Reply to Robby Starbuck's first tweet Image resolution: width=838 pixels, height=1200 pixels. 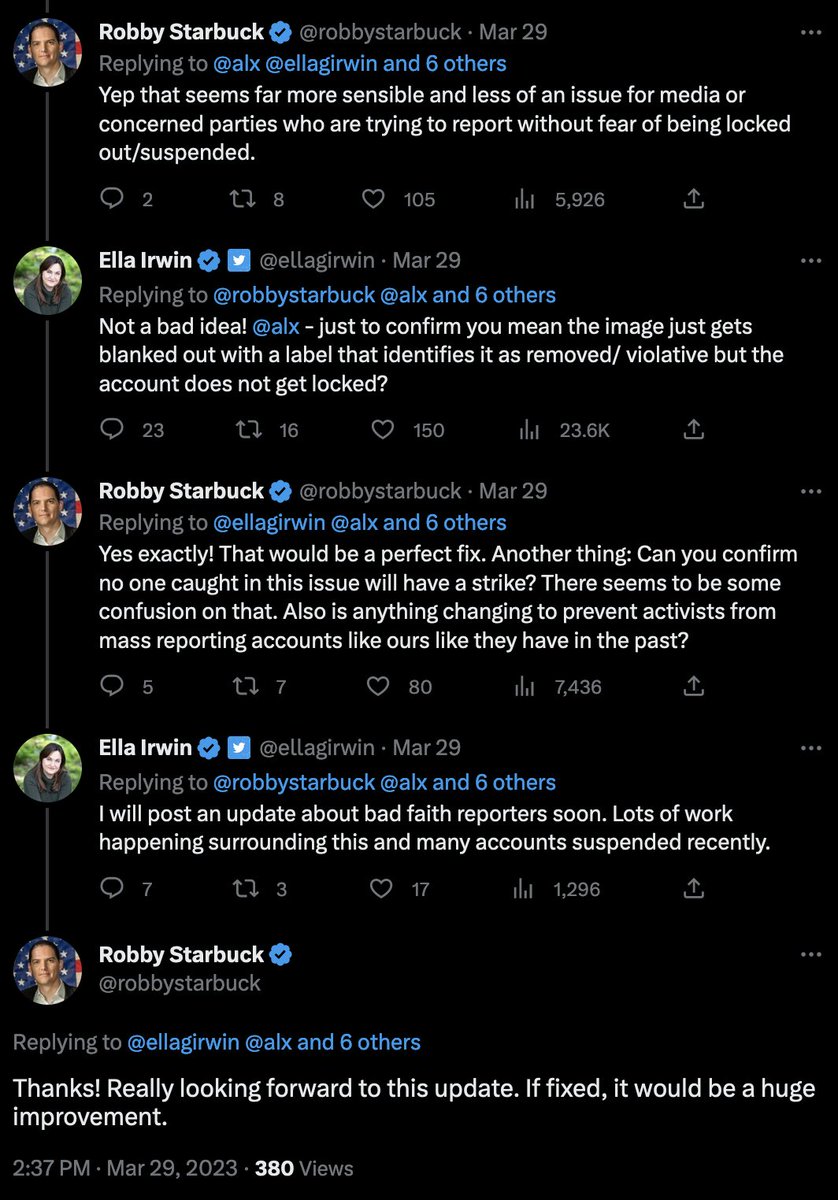(x=113, y=199)
